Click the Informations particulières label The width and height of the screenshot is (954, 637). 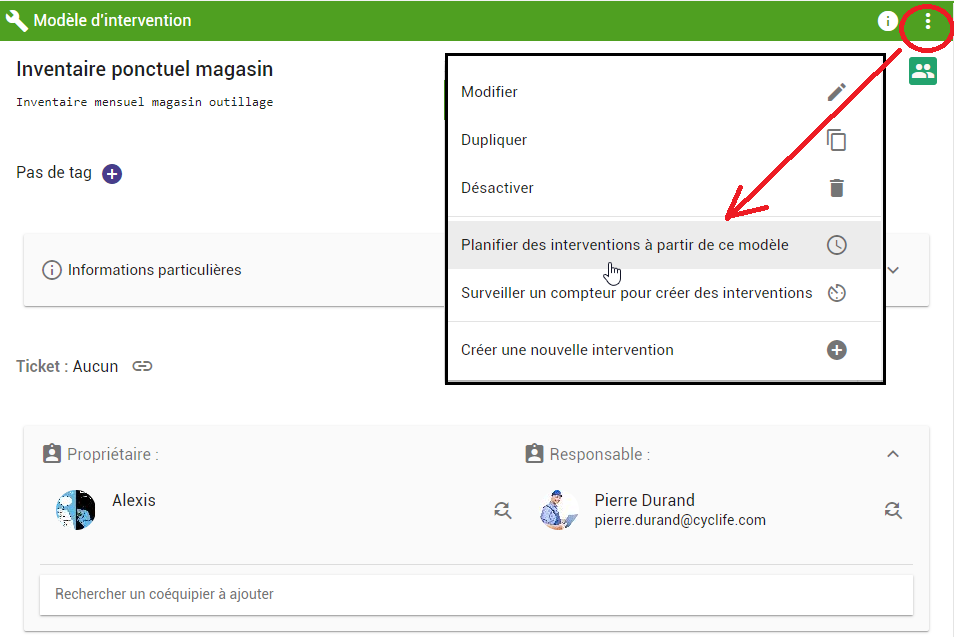pos(155,270)
